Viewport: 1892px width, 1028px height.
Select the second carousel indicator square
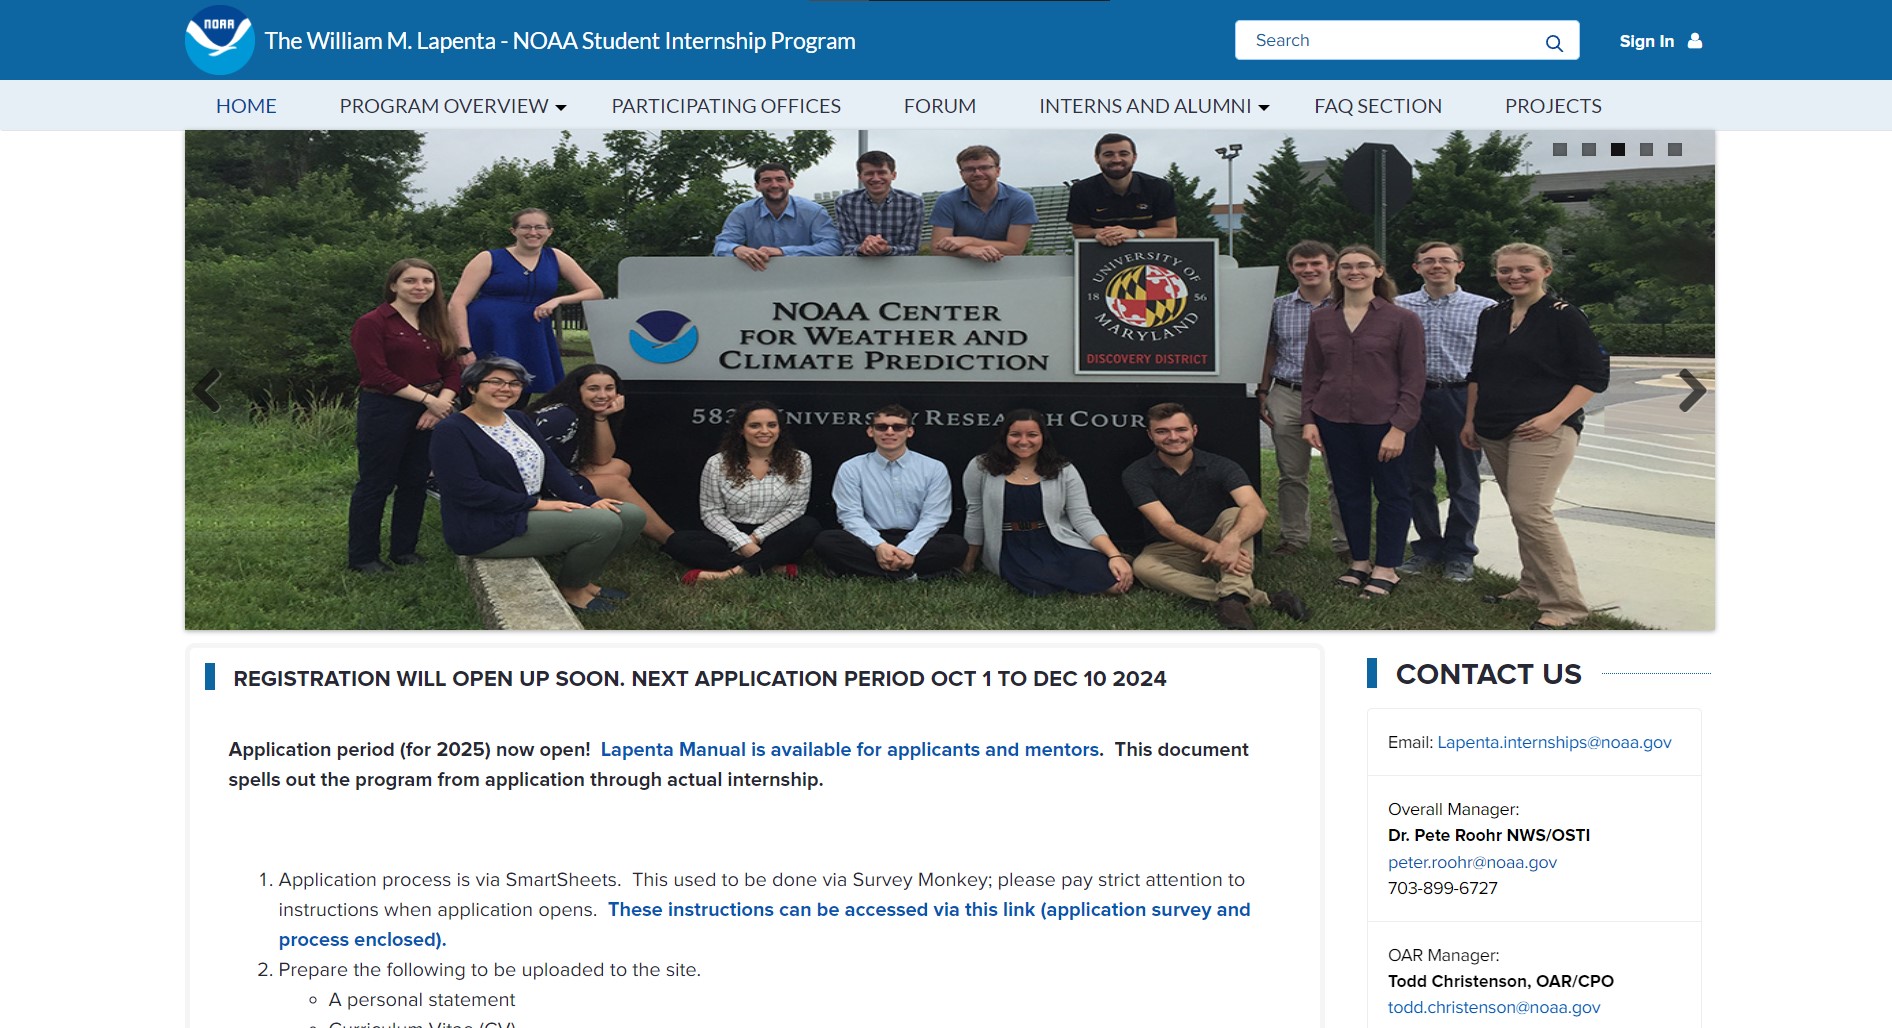(x=1588, y=149)
